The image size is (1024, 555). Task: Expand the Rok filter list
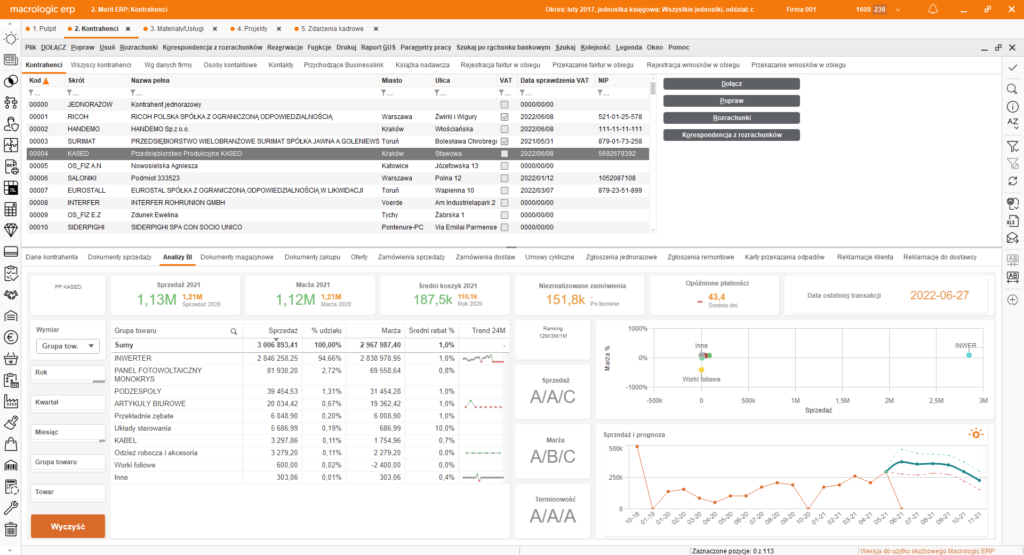[x=67, y=380]
